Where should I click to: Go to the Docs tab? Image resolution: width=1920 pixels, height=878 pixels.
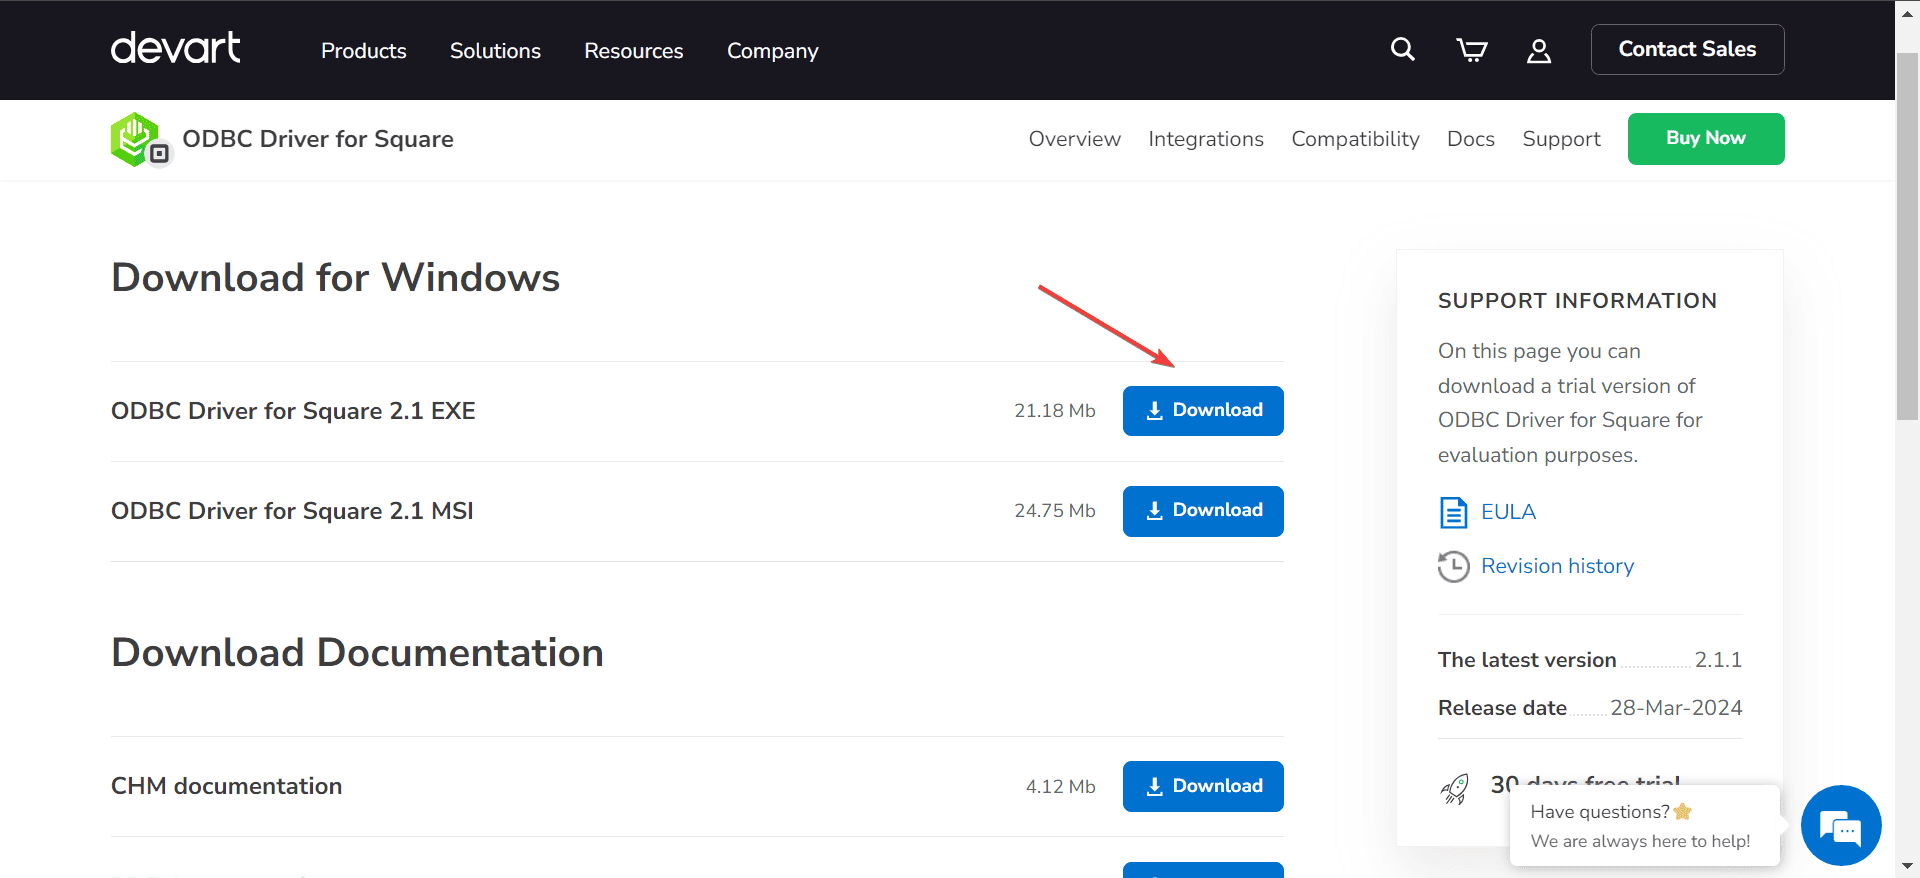[1471, 139]
